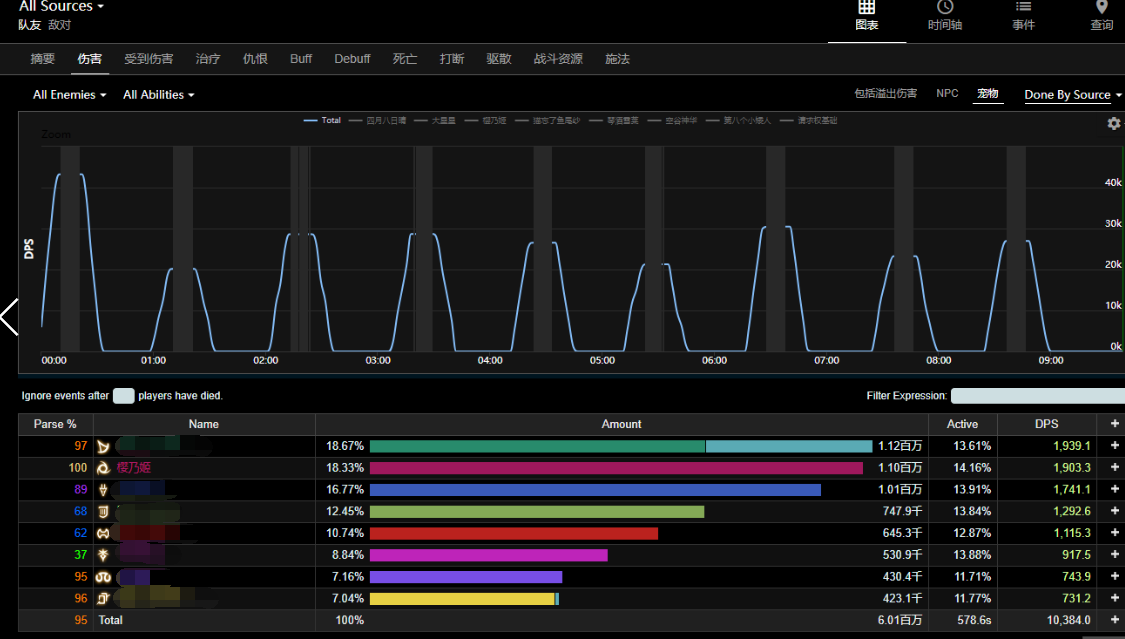The width and height of the screenshot is (1125, 639).
Task: Click the 查询 query pin icon
Action: tap(1101, 8)
